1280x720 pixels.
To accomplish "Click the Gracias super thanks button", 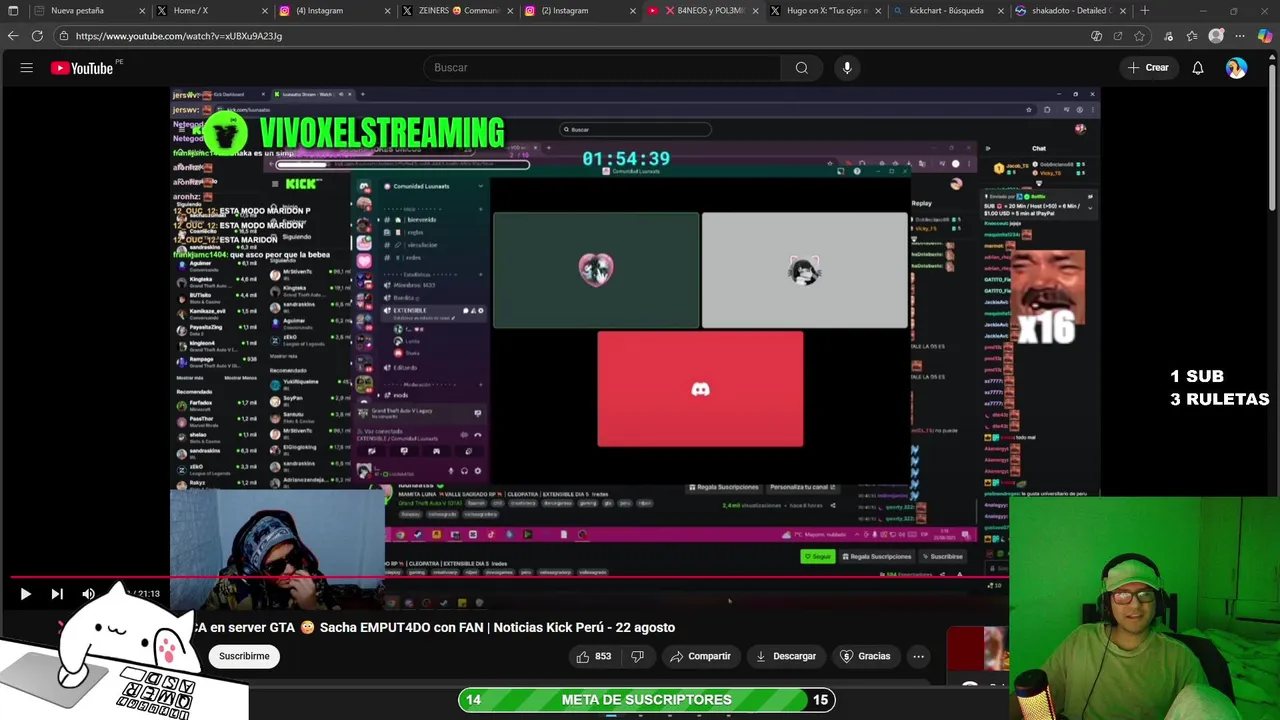I will click(865, 656).
